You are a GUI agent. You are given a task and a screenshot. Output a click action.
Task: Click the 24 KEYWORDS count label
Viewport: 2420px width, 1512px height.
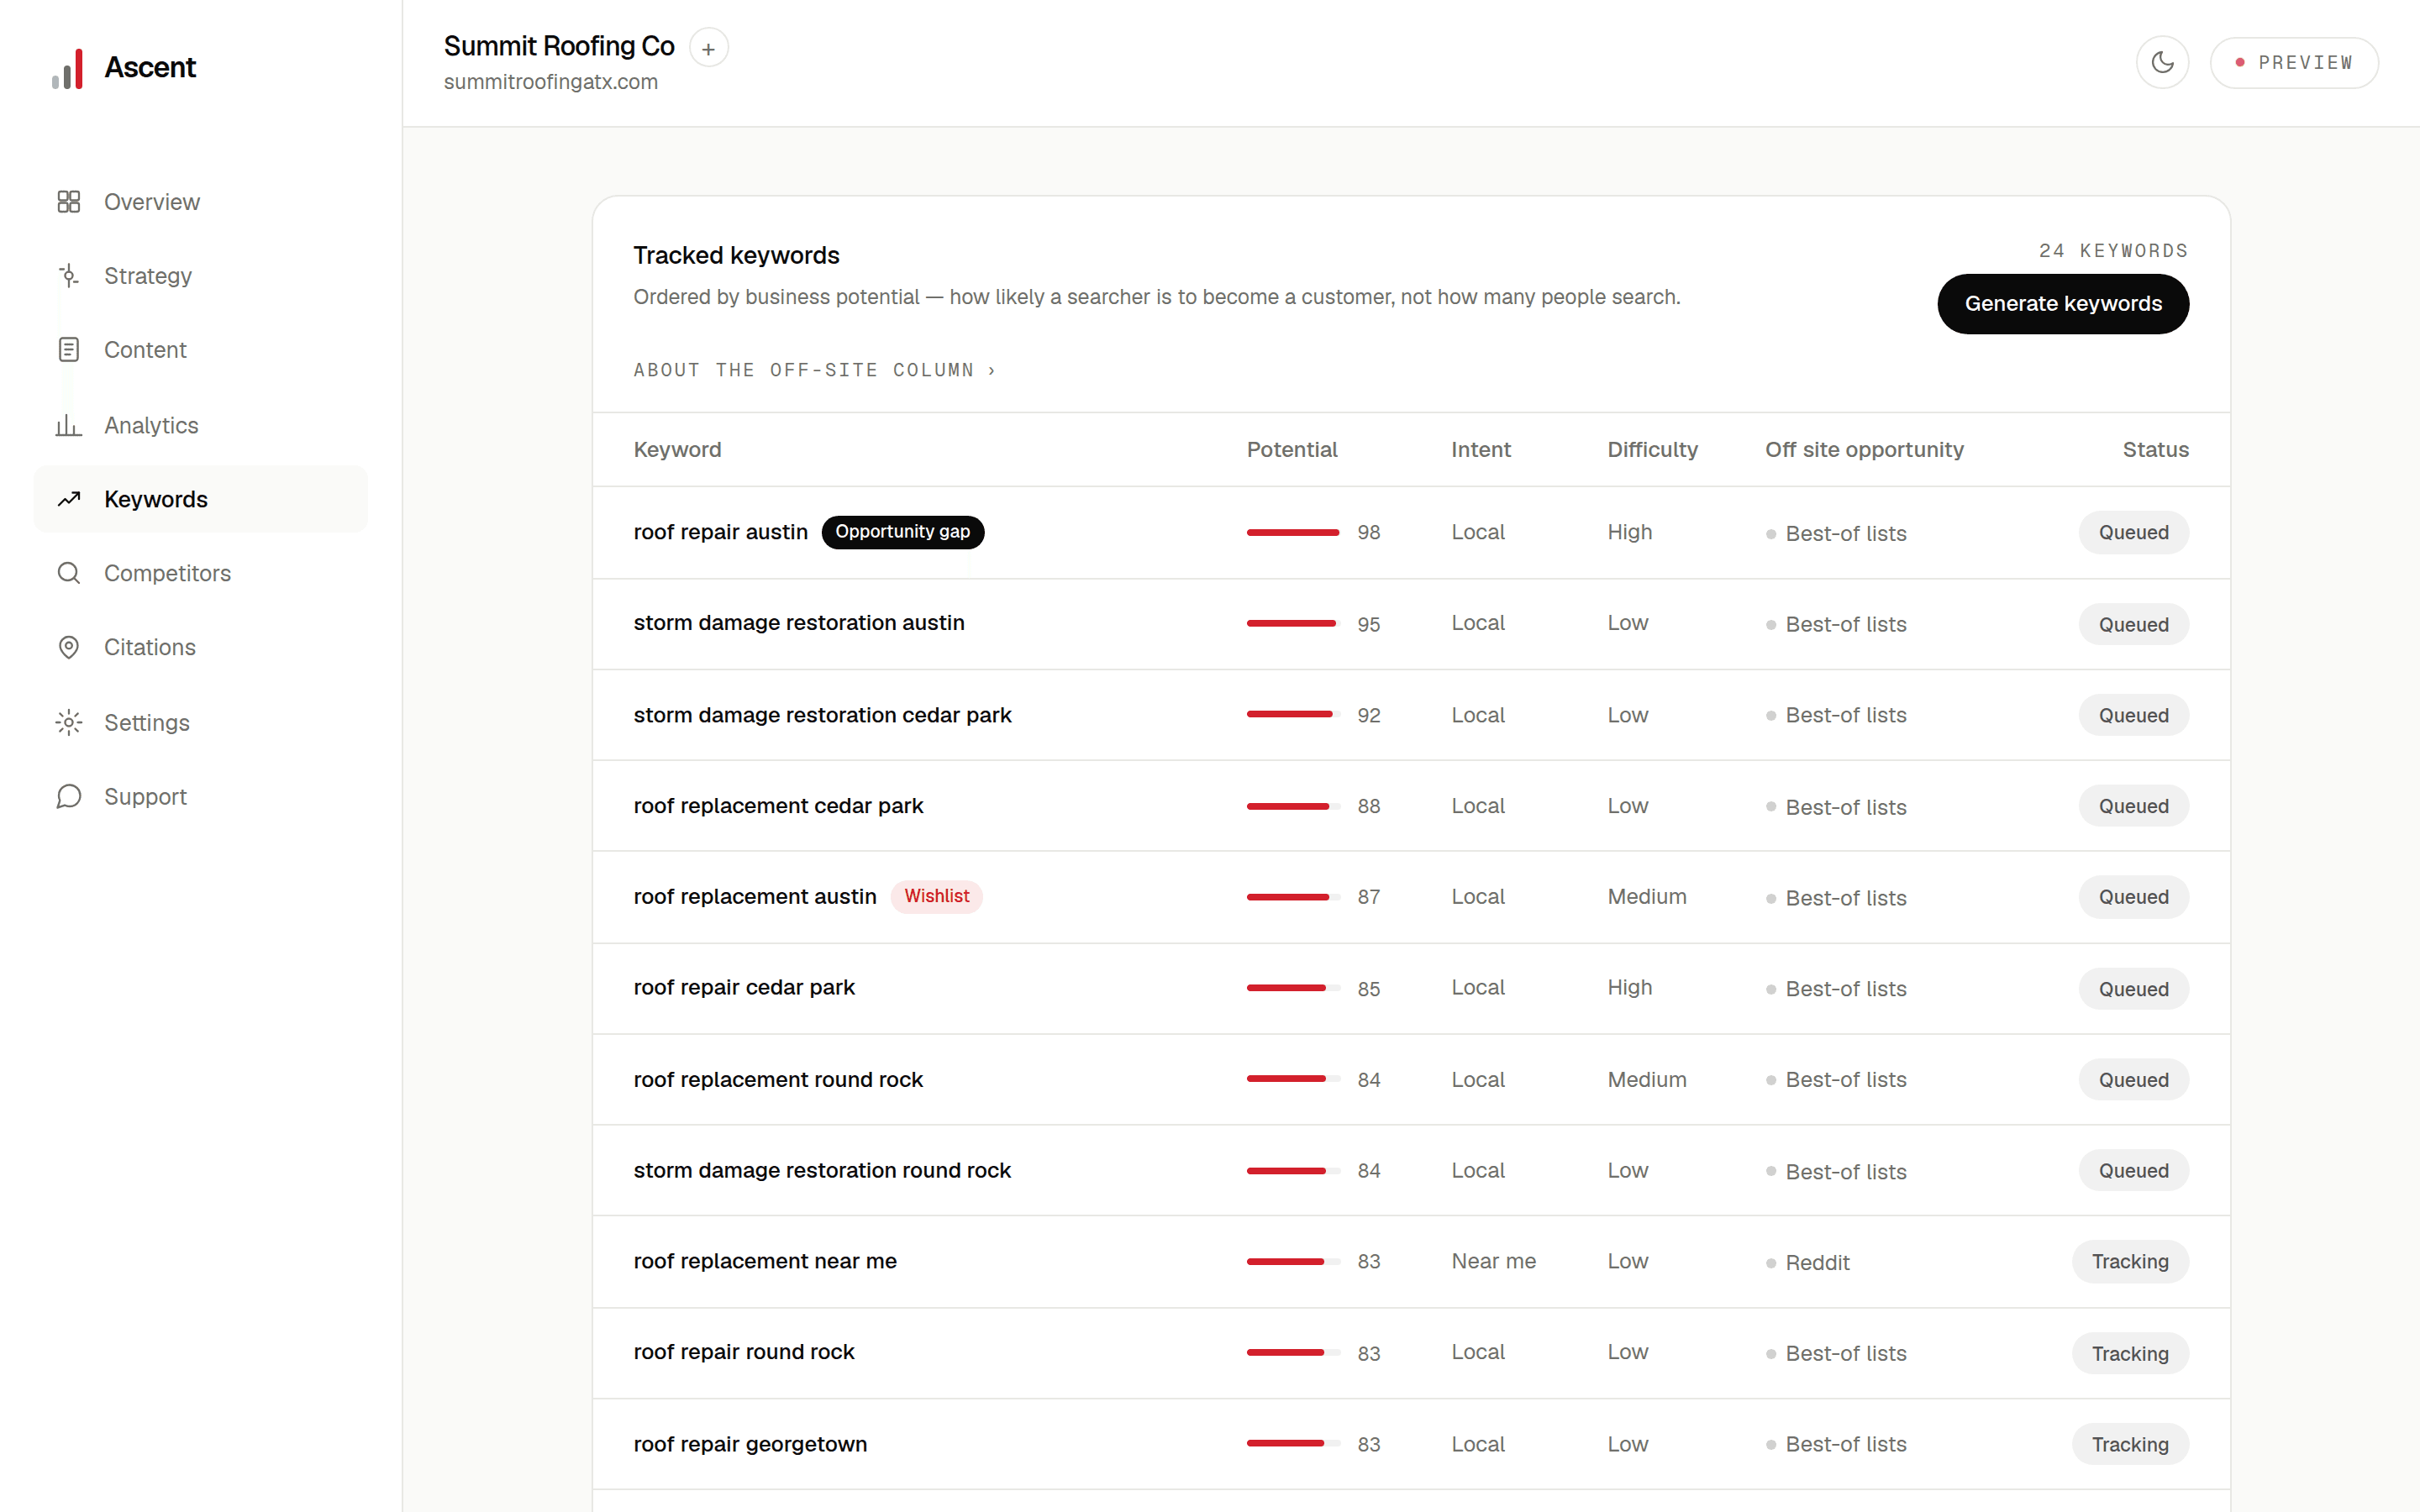2113,250
